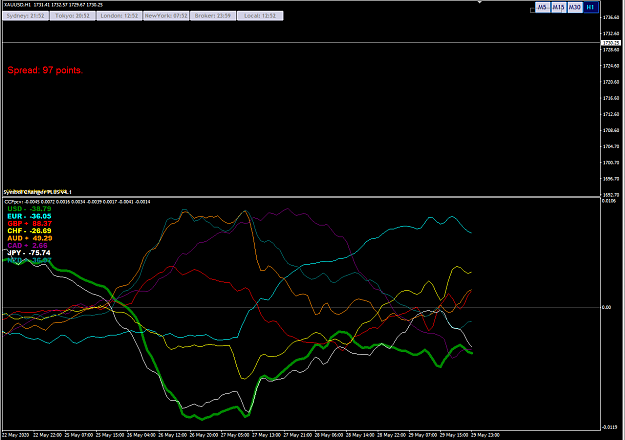
Task: Click the chart shift triangle marker at top
Action: (x=480, y=2)
